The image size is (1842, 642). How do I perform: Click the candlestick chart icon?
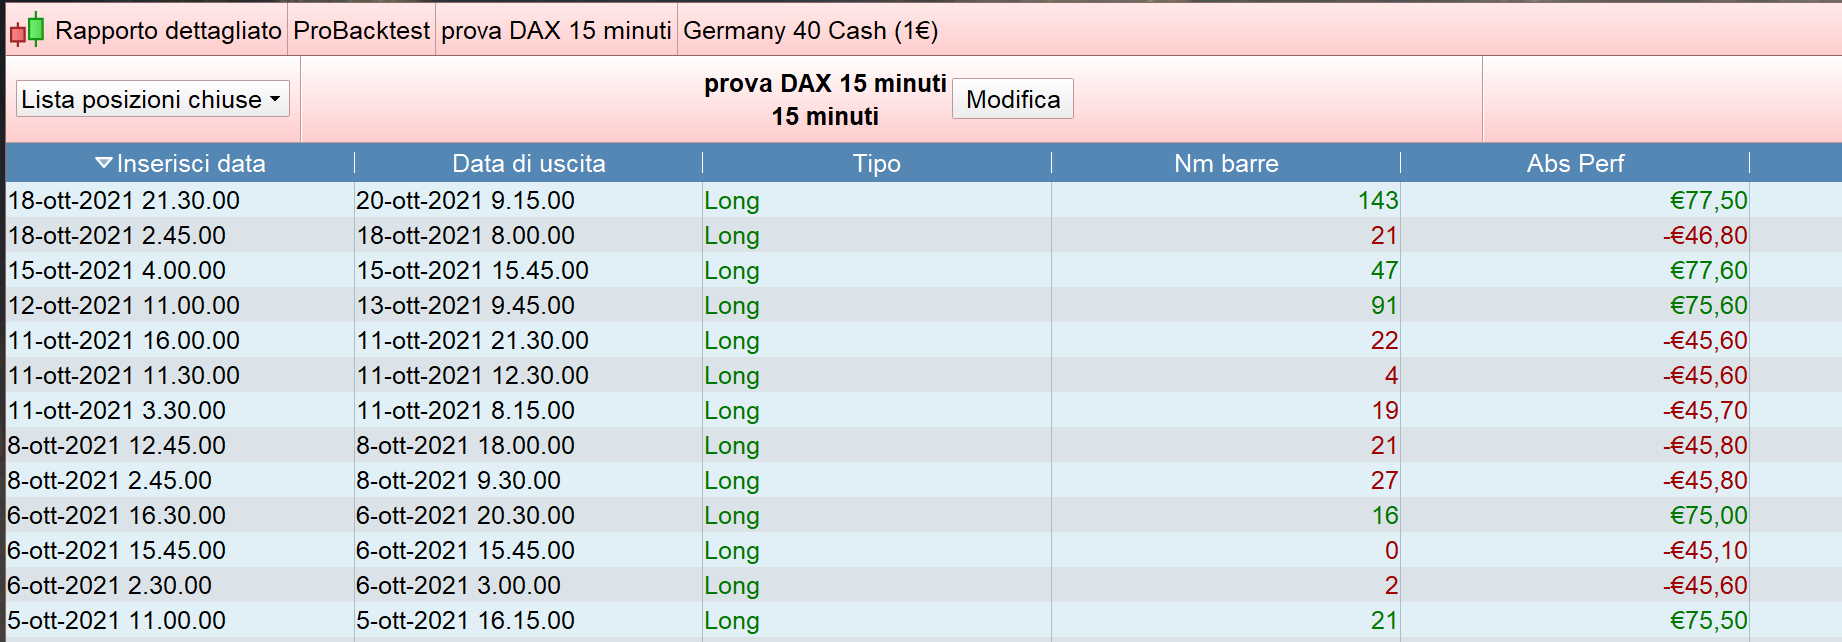pos(27,30)
